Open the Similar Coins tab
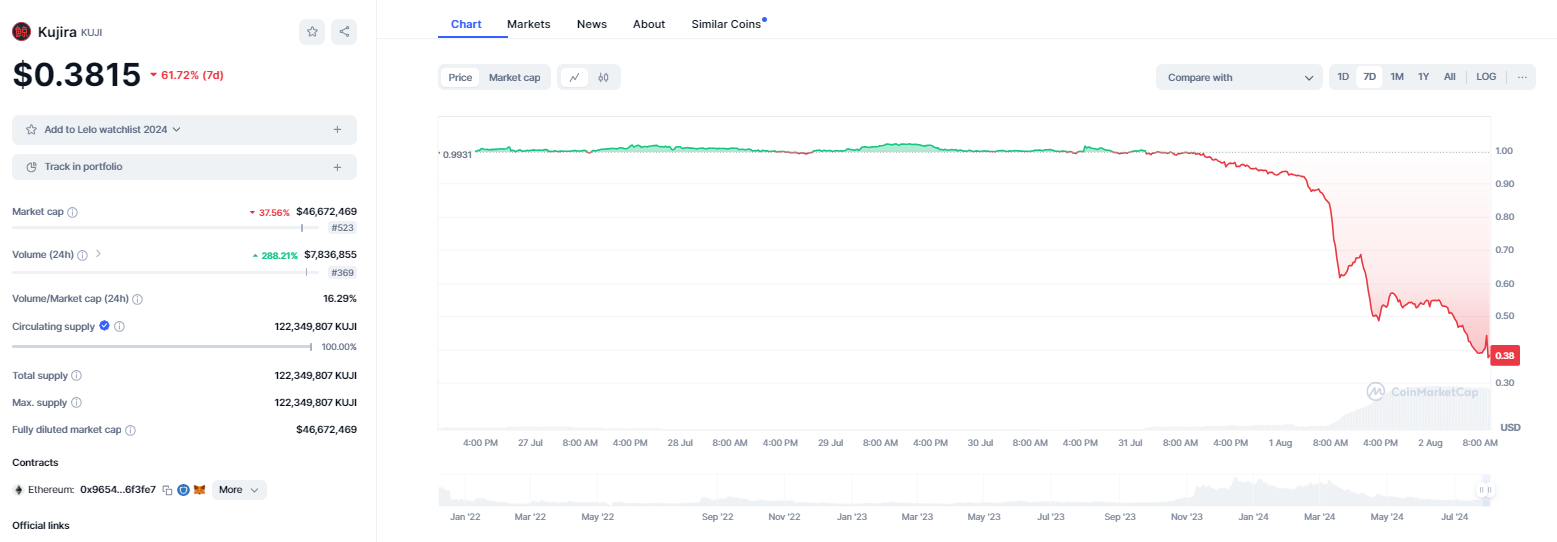Screen dimensions: 1557x542 [x=726, y=24]
